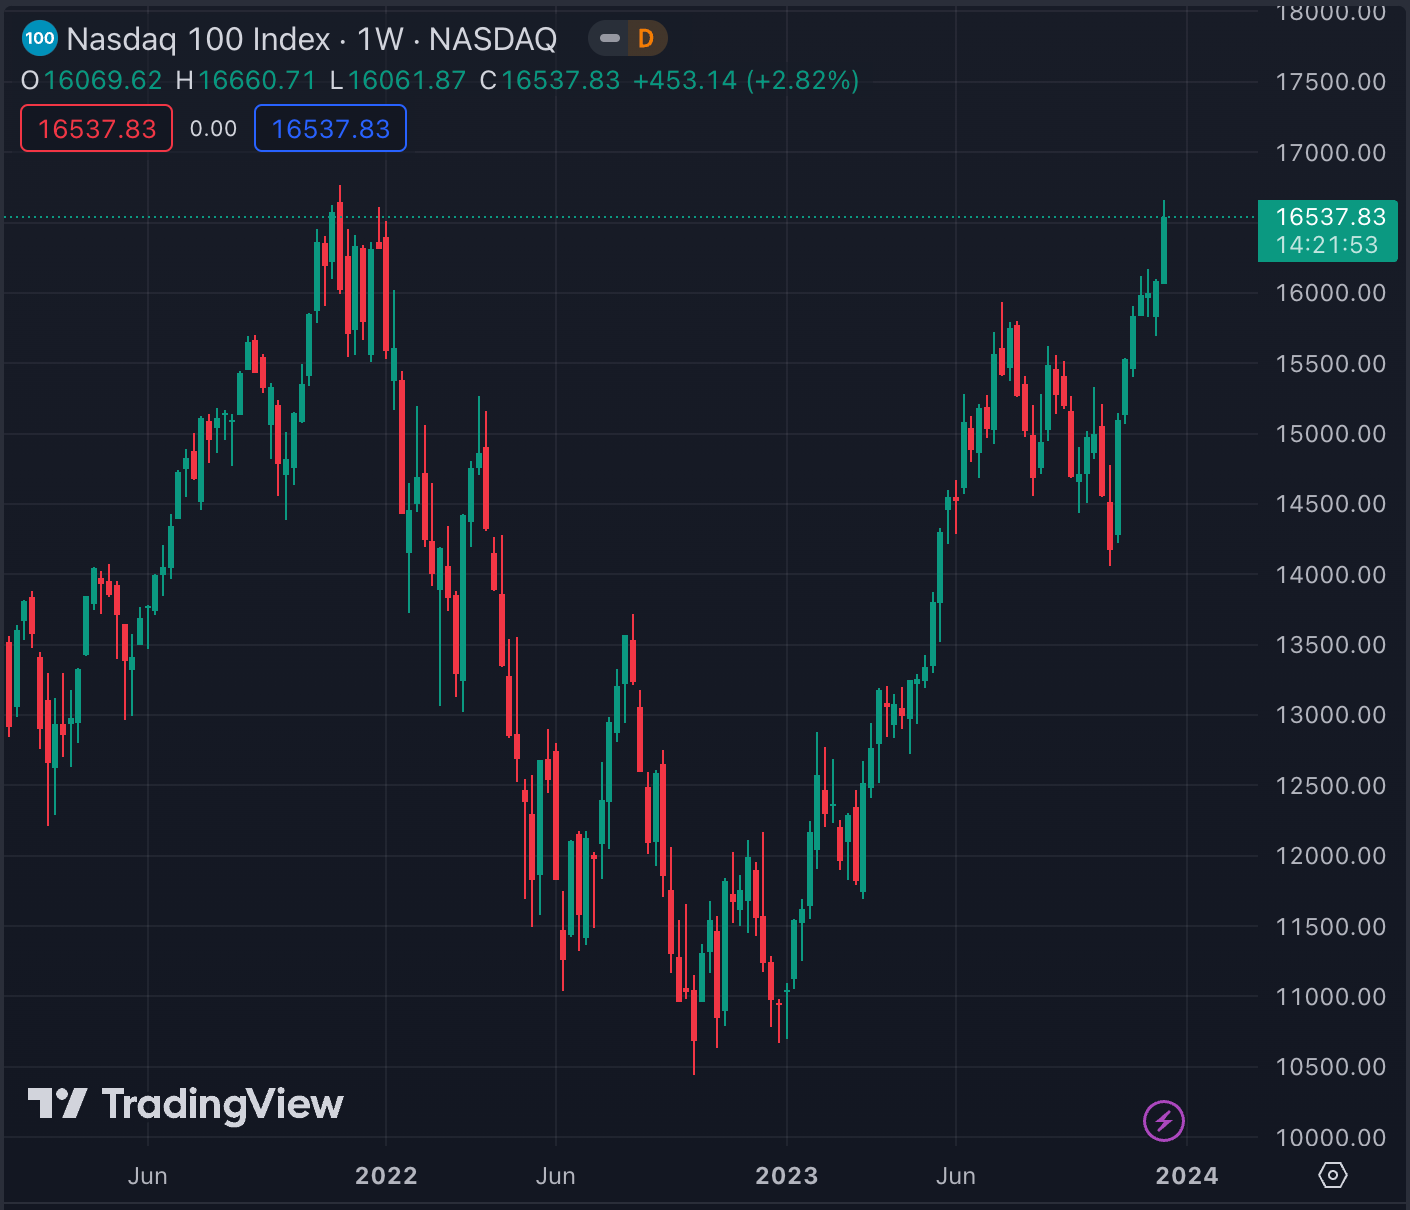Click the orange D data-mode badge
The width and height of the screenshot is (1410, 1210).
(646, 39)
